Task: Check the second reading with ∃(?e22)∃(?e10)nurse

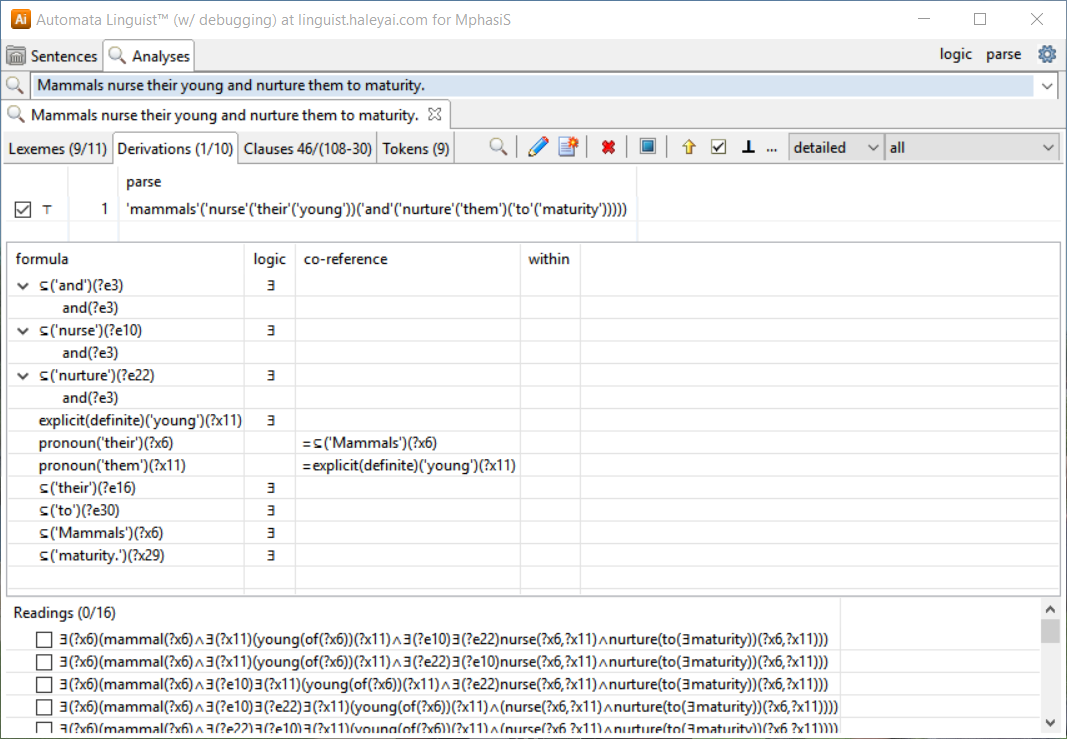Action: (x=44, y=662)
